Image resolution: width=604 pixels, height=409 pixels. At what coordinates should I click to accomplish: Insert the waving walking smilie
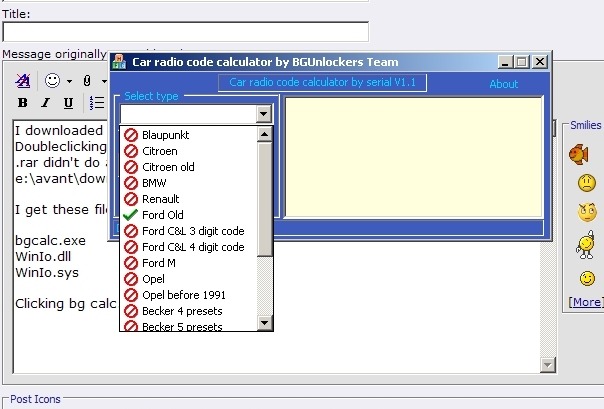585,244
